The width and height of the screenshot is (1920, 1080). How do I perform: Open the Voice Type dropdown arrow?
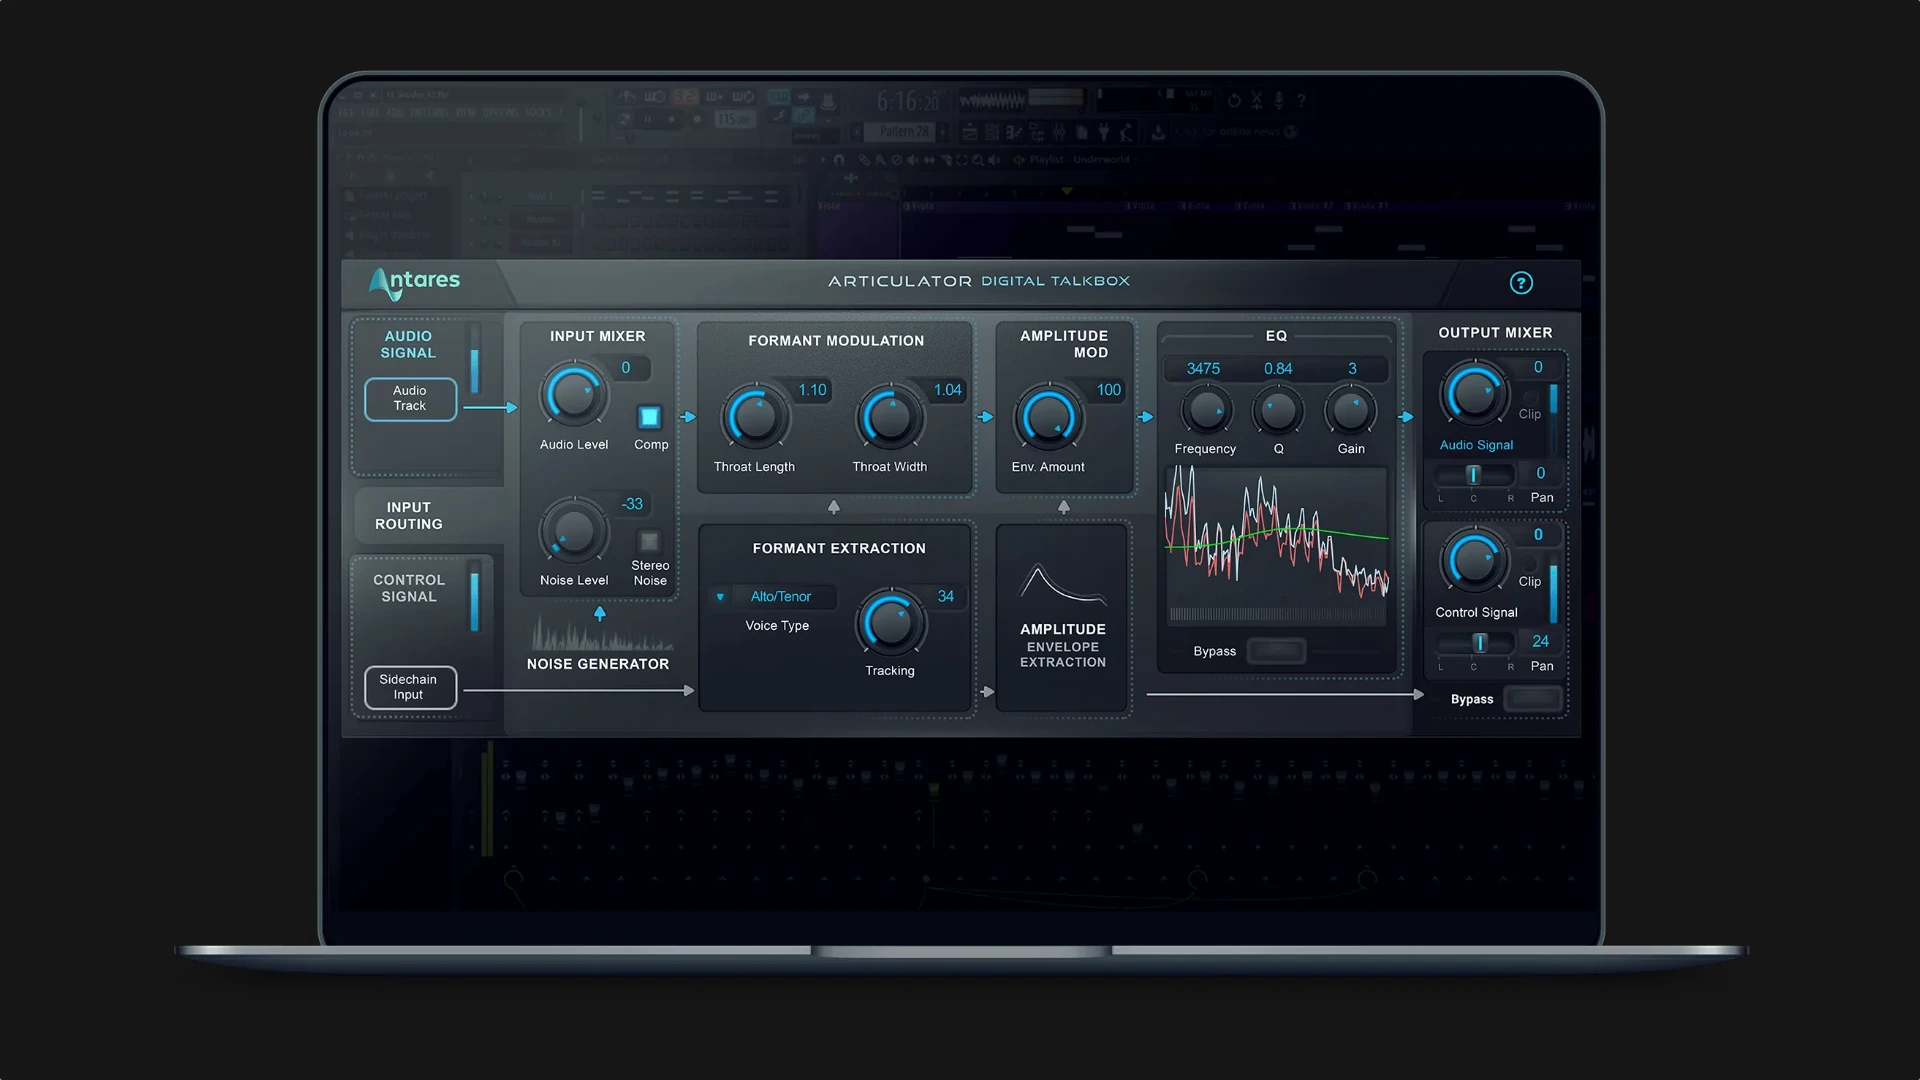coord(720,597)
